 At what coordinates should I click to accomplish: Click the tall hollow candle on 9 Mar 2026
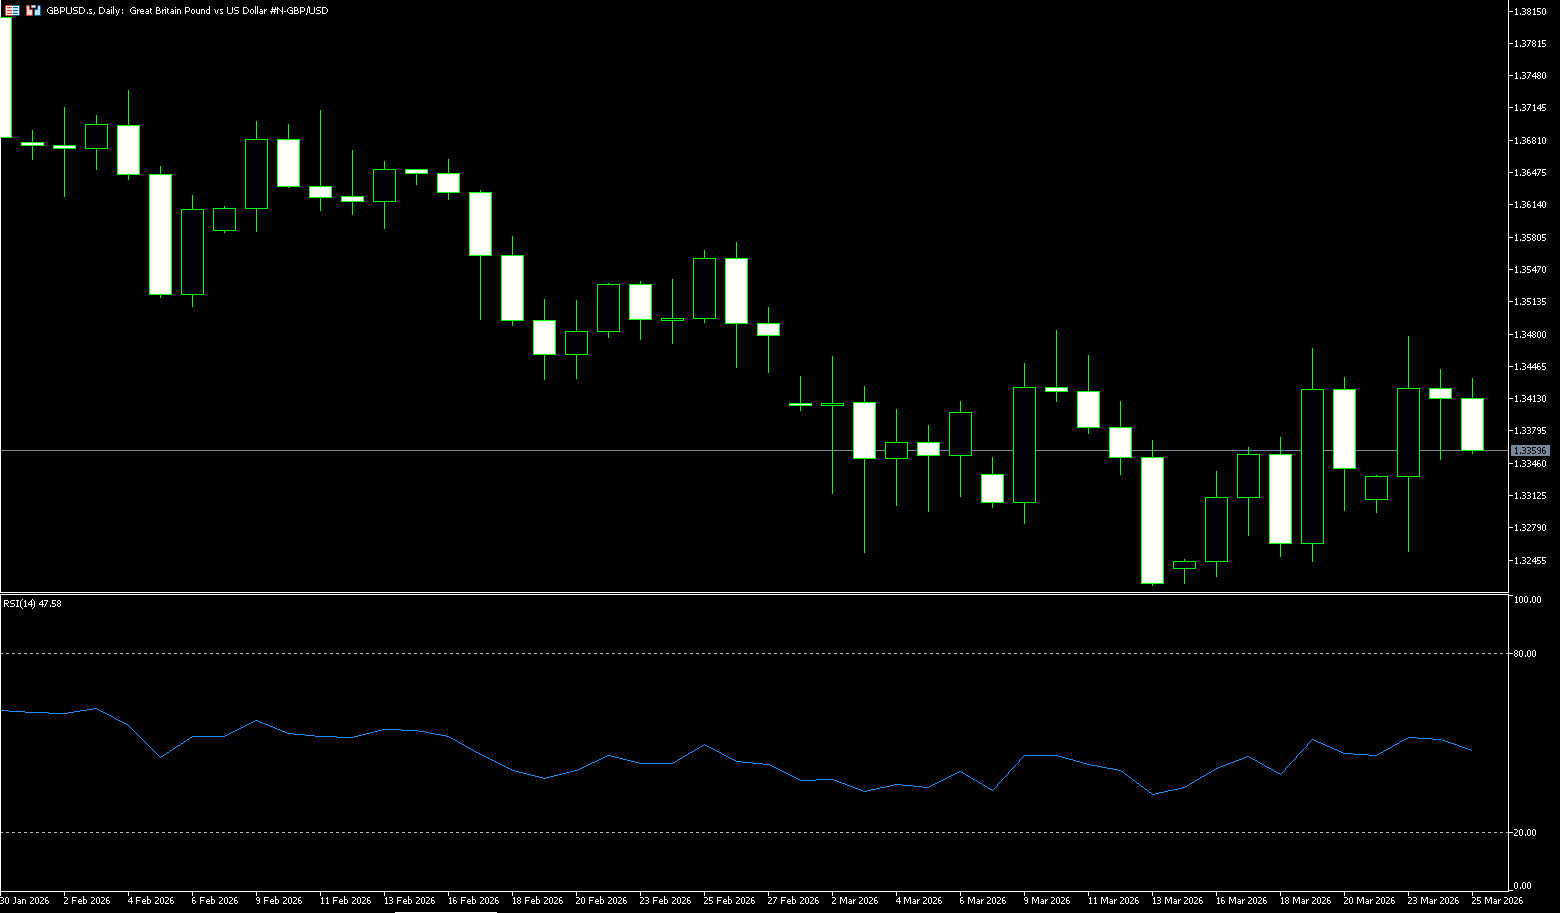click(1024, 445)
